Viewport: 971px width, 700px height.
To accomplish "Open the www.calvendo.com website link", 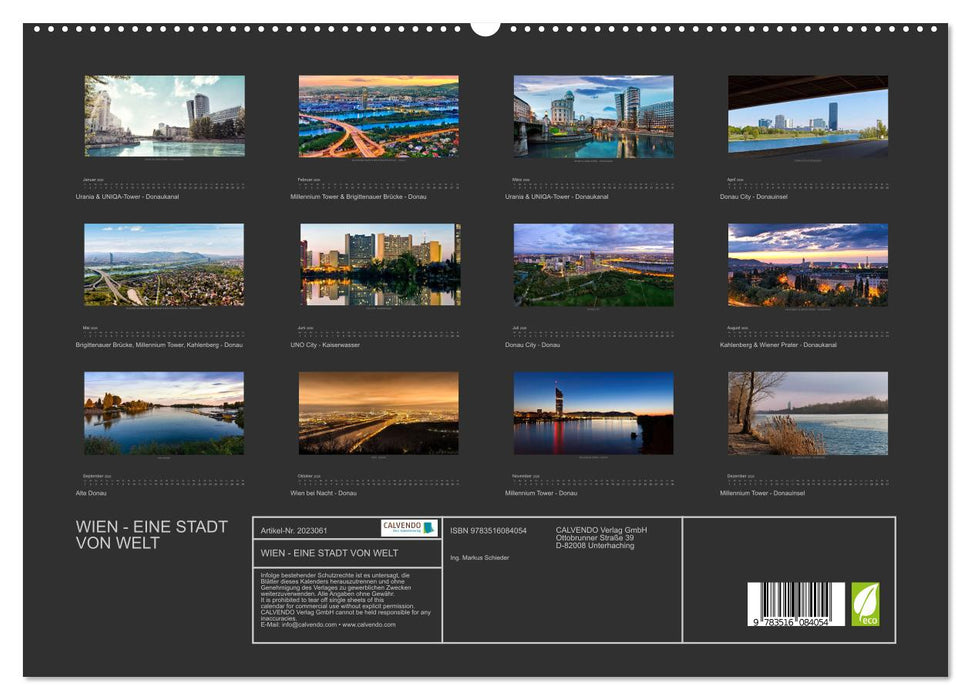I will pyautogui.click(x=370, y=622).
